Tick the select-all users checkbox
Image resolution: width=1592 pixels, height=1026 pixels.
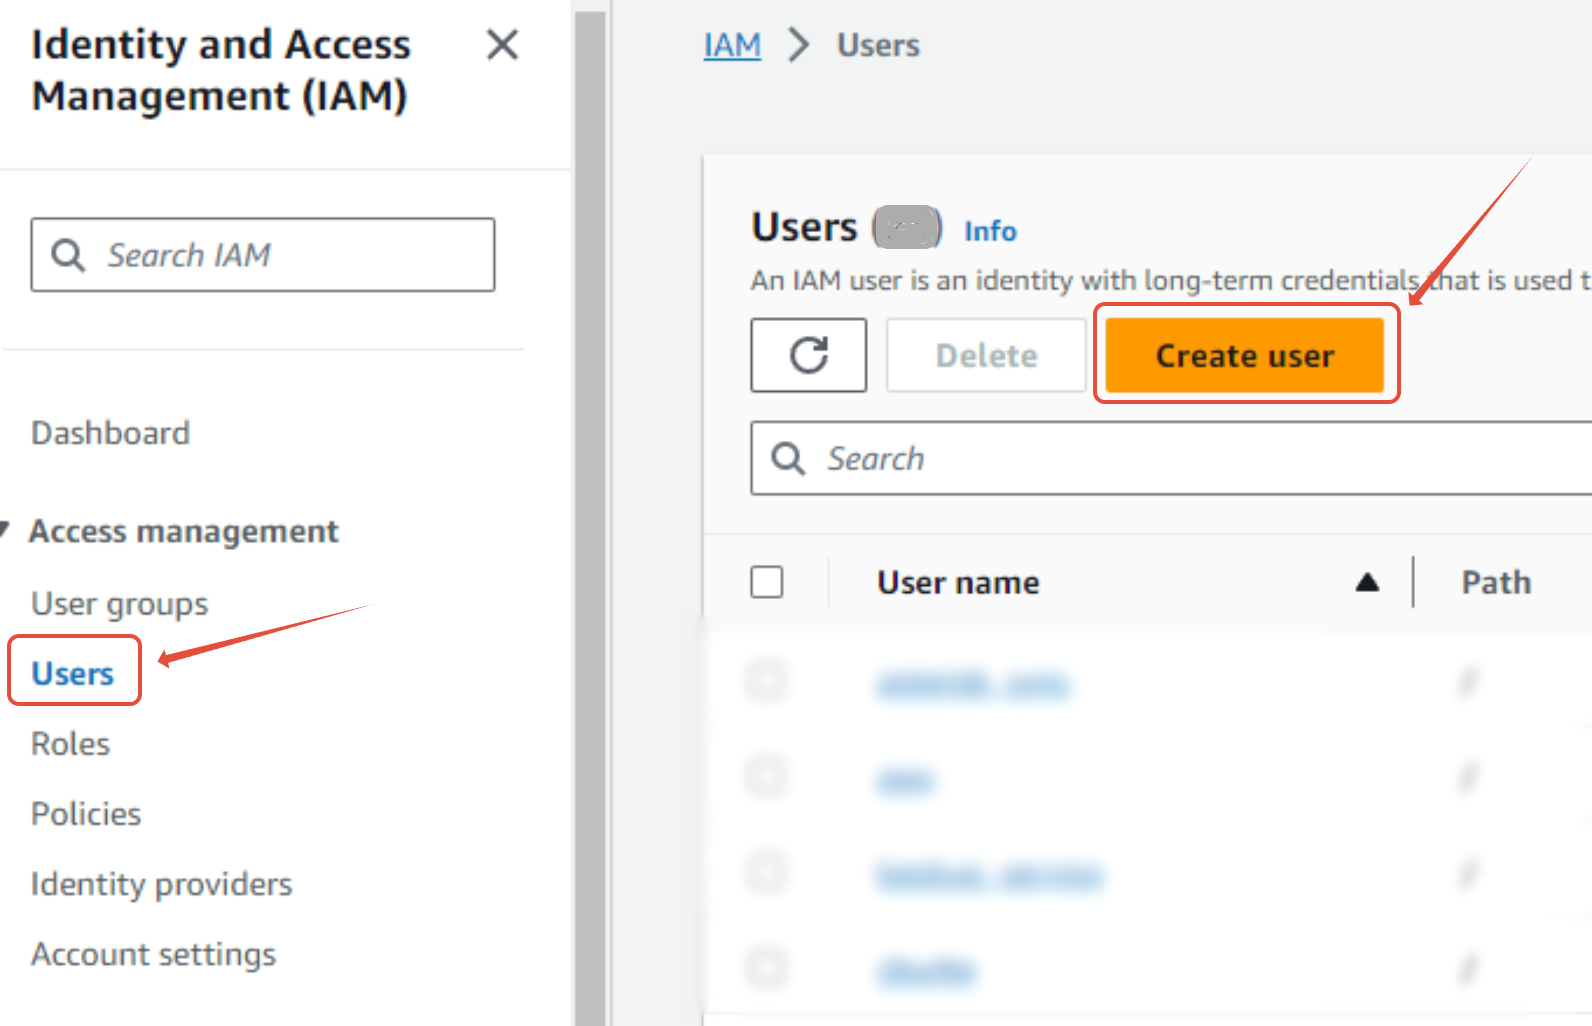[x=767, y=582]
